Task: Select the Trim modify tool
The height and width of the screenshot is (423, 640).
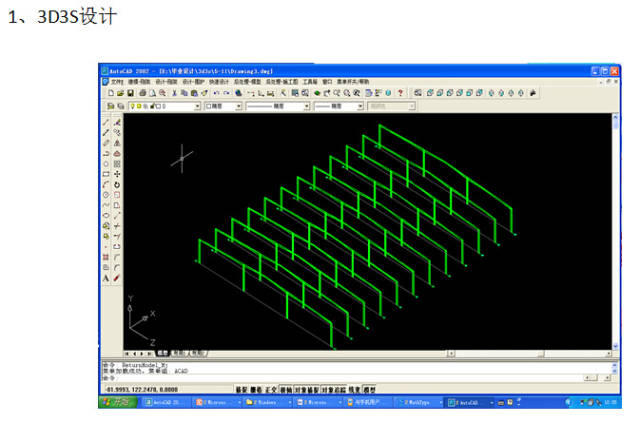Action: click(x=117, y=226)
